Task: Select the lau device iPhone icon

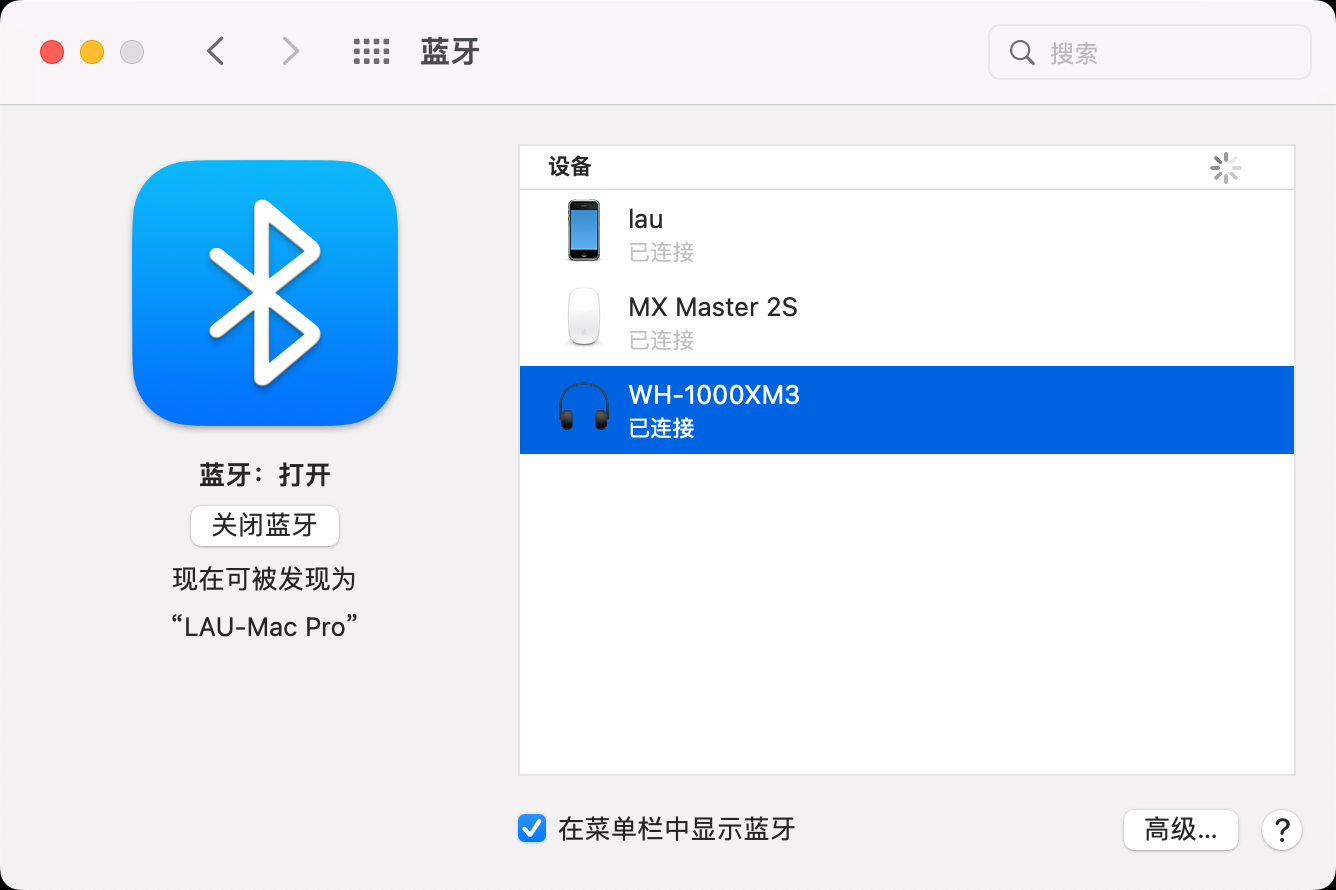Action: (x=584, y=231)
